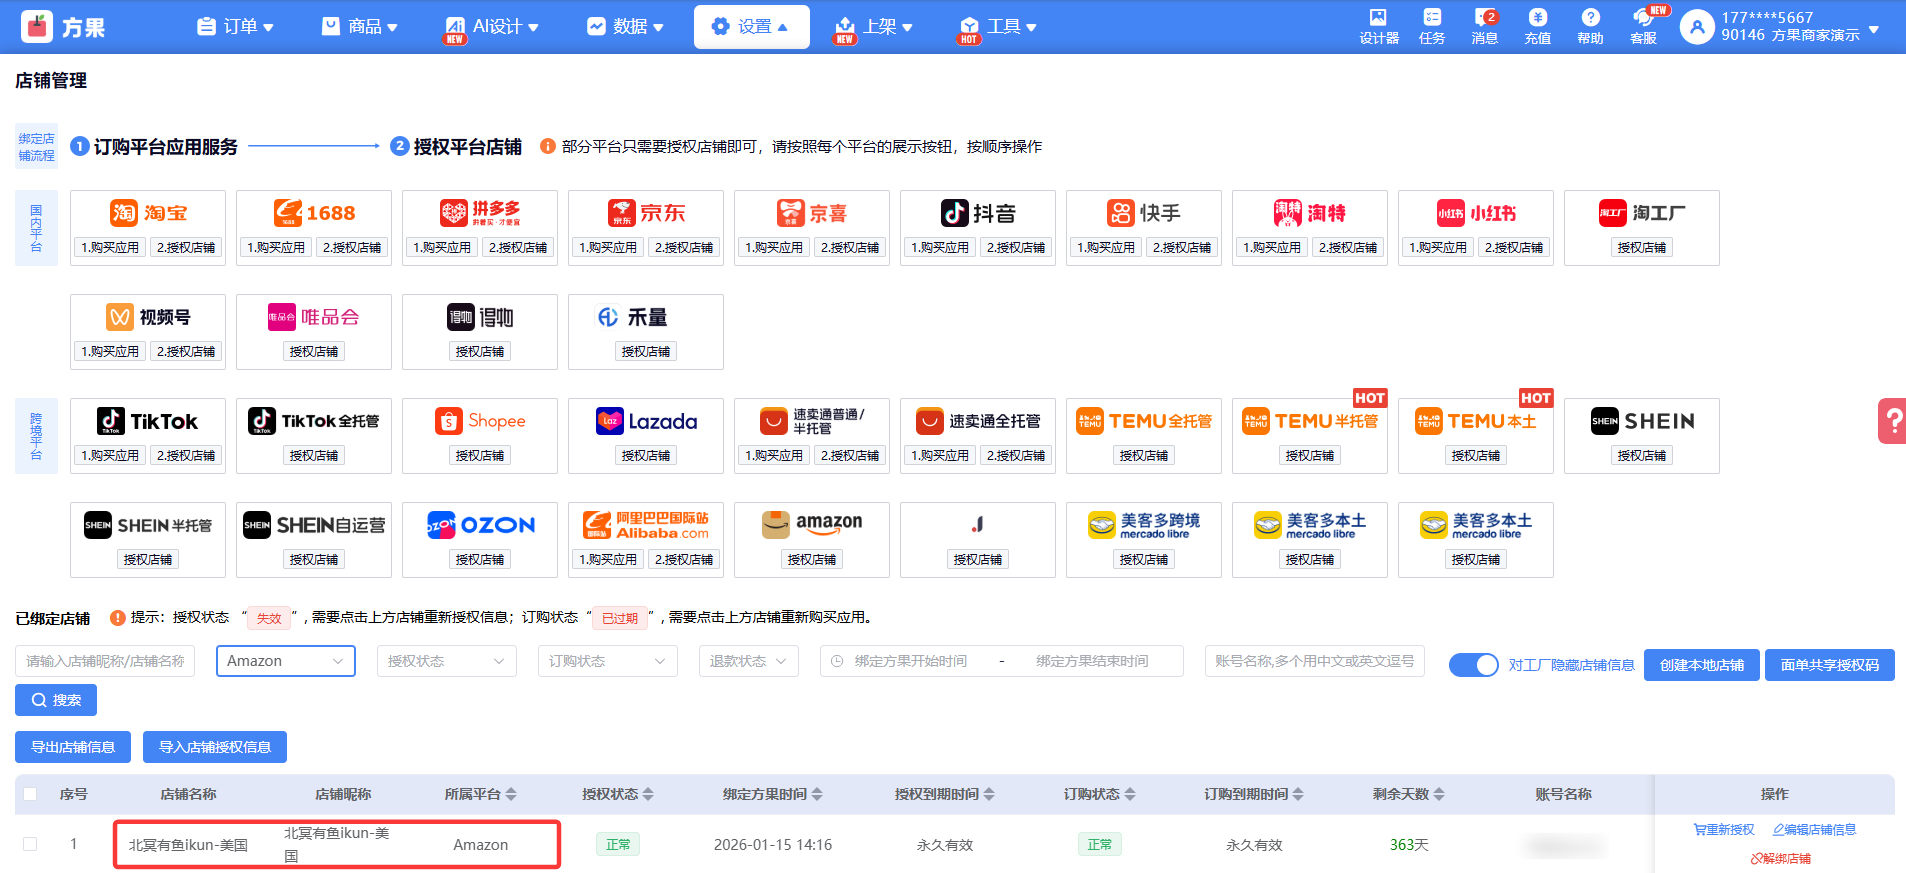Expand the account dropdown arrow beside 方果商家演示

1874,30
